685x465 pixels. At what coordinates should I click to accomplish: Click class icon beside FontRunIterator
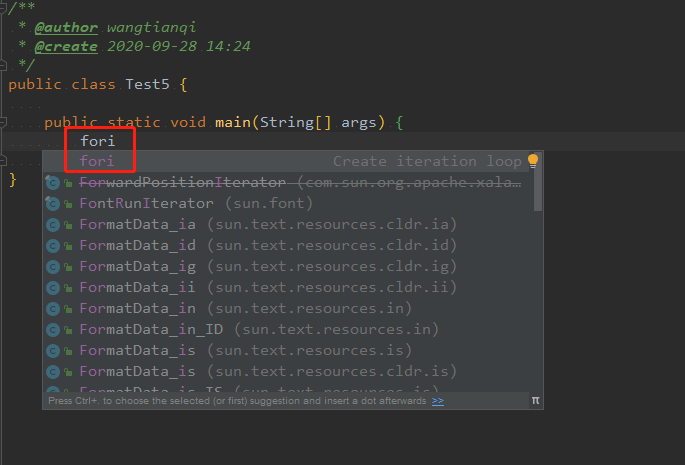[x=53, y=204]
